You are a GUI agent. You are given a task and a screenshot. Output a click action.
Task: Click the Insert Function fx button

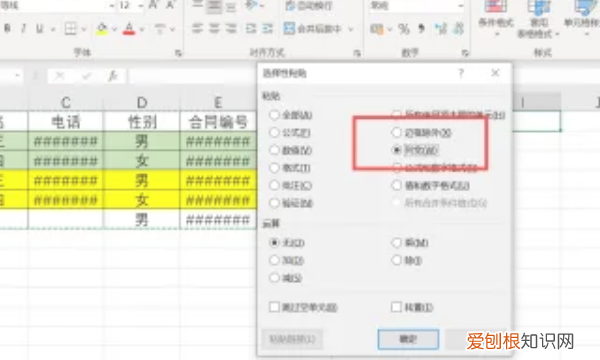click(112, 76)
